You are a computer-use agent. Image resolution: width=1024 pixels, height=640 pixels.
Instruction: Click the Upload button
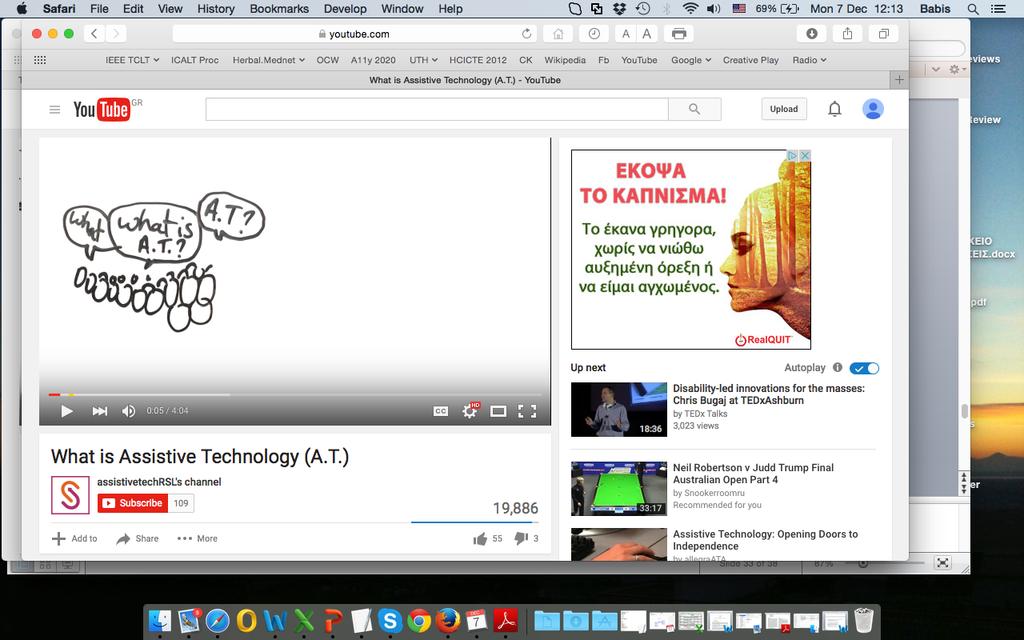(x=784, y=109)
